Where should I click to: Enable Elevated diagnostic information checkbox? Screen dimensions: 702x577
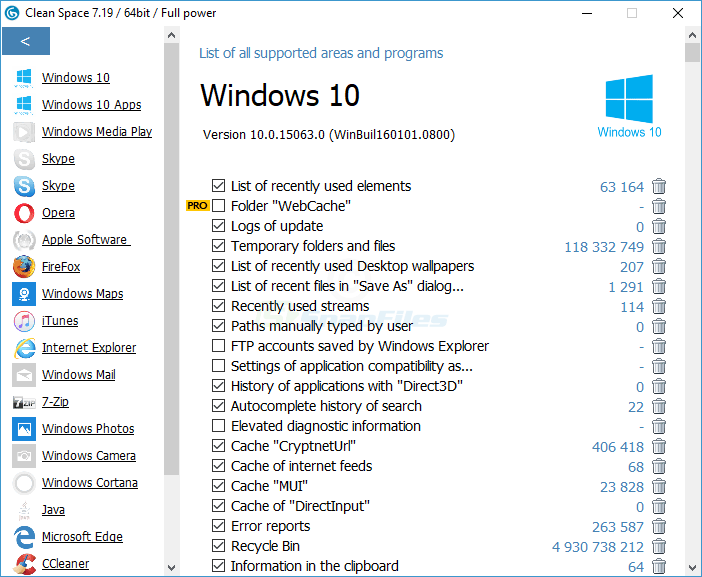[x=218, y=426]
